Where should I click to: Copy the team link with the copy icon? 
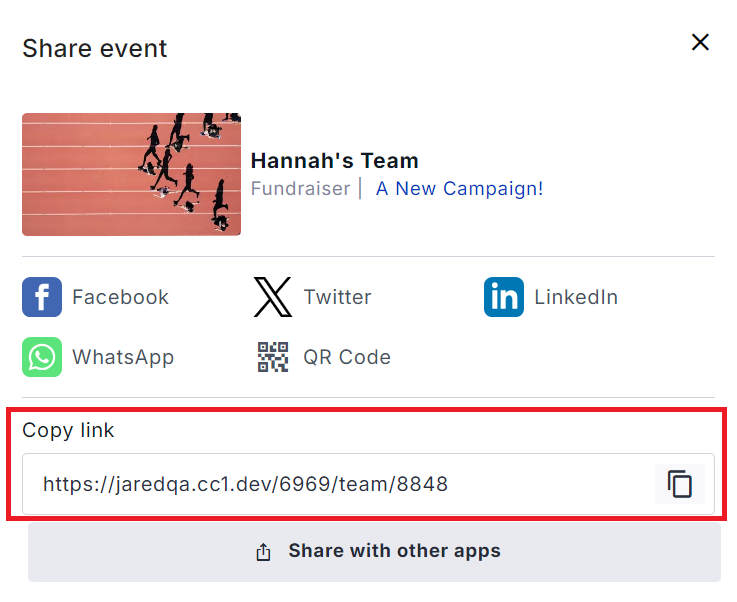680,485
